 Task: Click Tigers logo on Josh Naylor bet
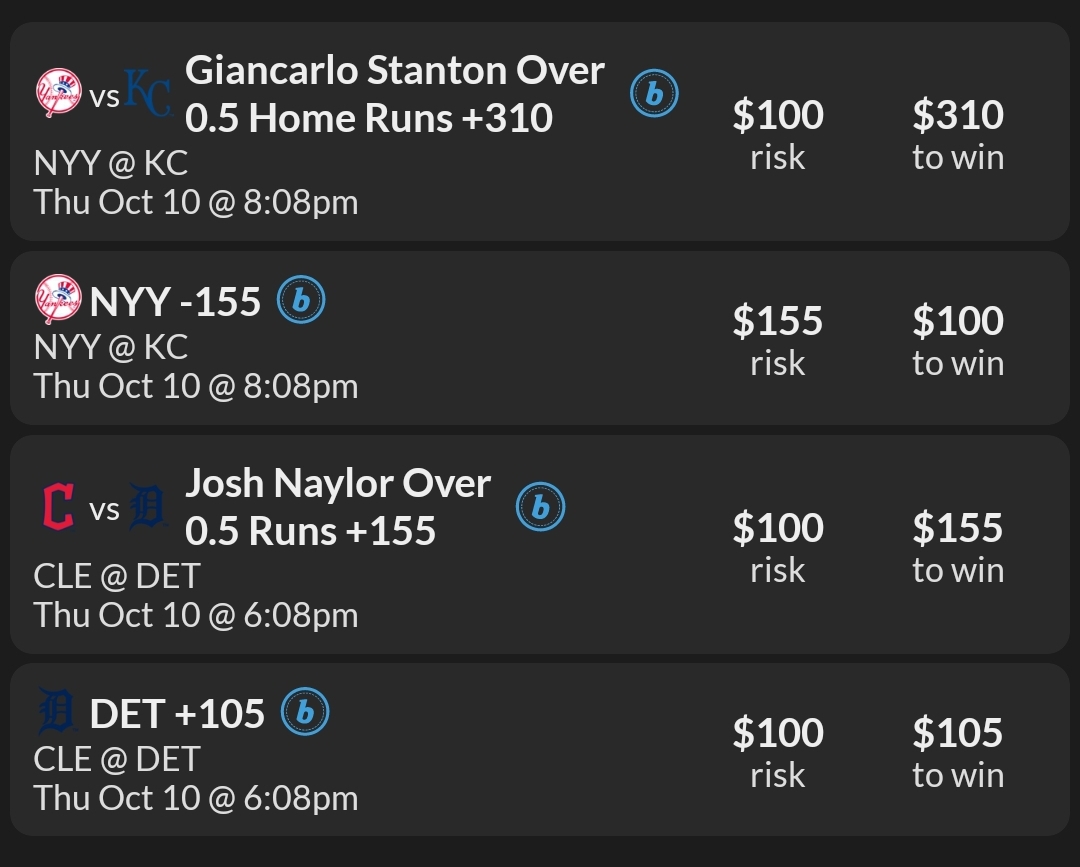[147, 507]
